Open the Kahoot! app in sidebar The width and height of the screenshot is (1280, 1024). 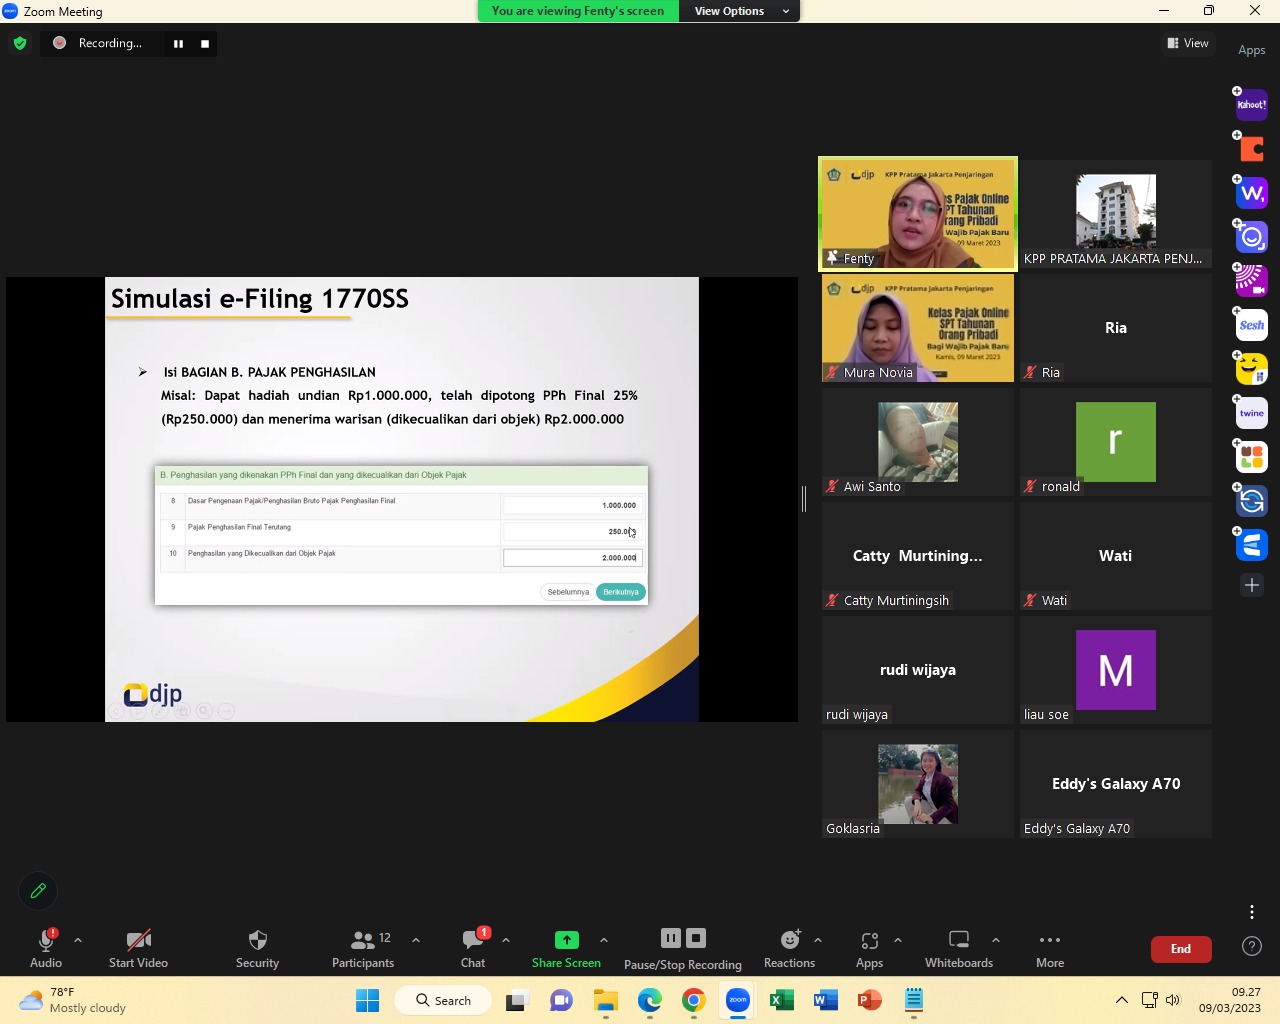(1251, 105)
